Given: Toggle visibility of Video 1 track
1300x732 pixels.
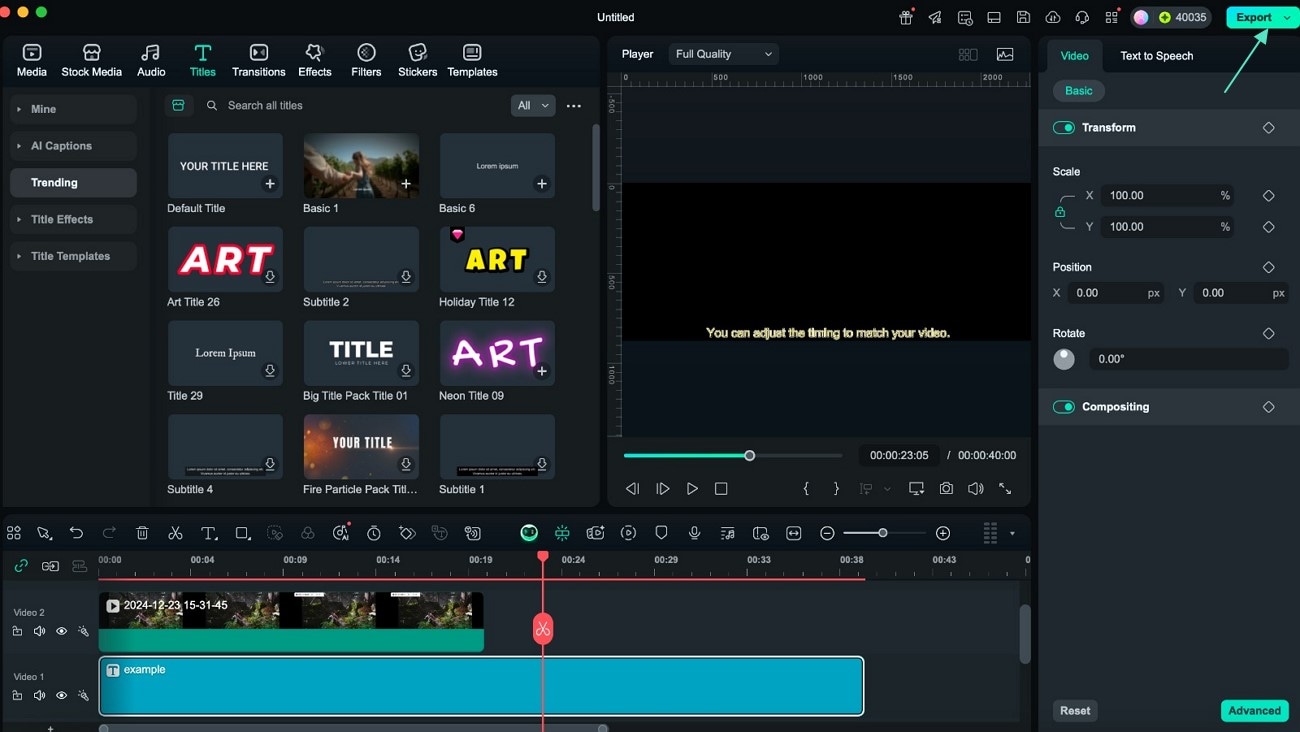Looking at the screenshot, I should click(61, 696).
